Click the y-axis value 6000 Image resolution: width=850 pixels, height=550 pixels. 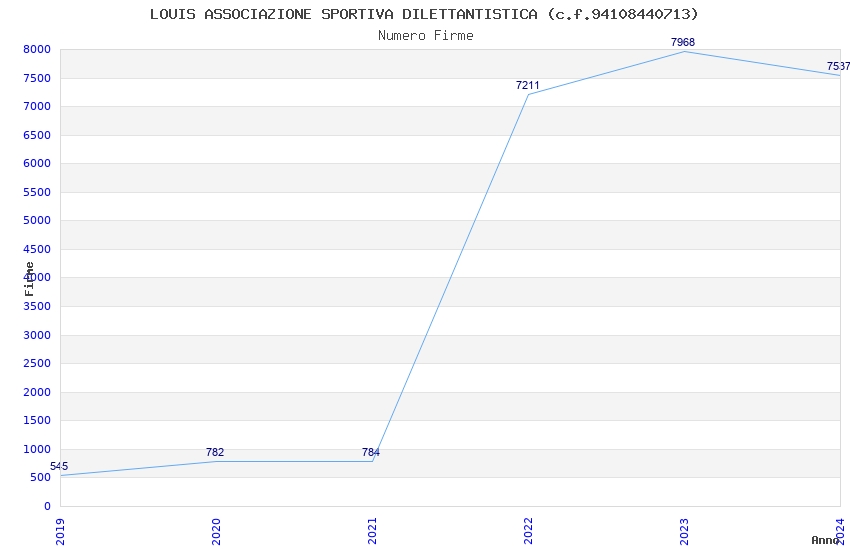pyautogui.click(x=37, y=164)
